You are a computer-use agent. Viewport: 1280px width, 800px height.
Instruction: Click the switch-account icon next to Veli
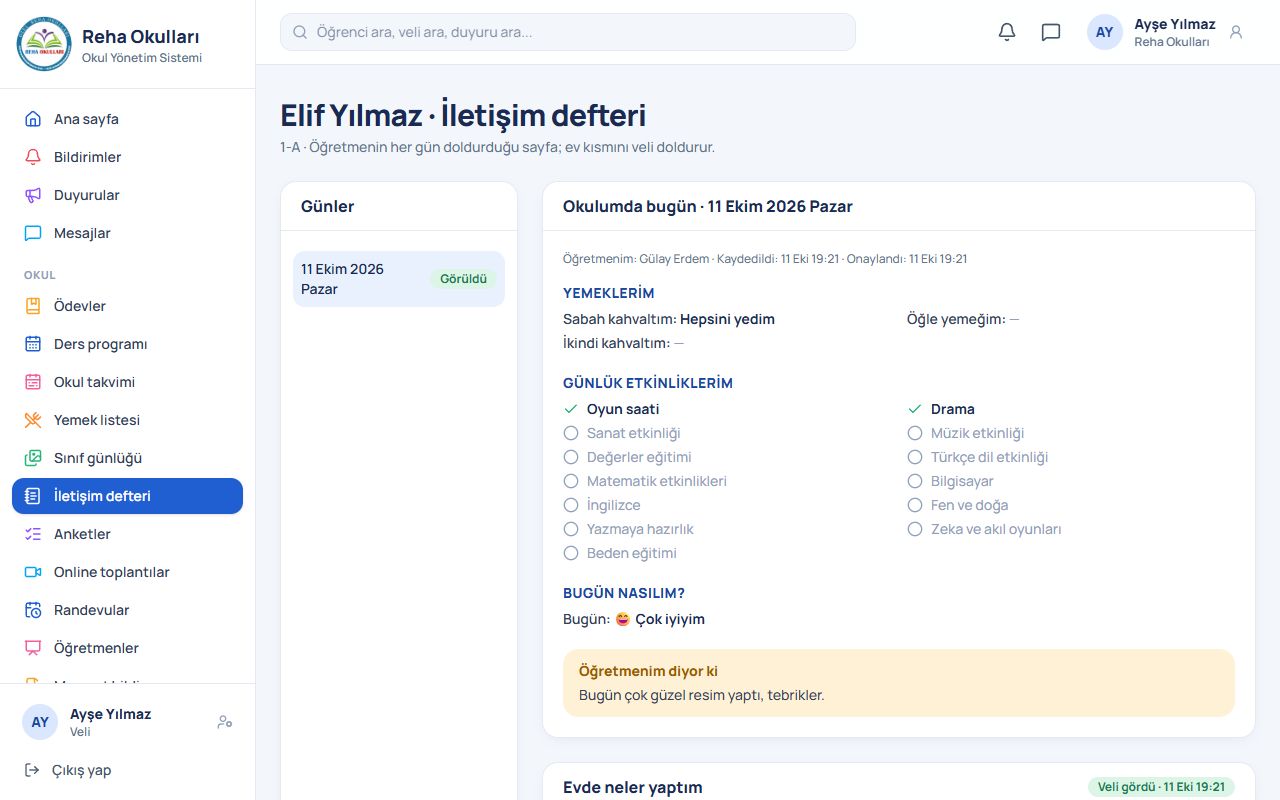point(225,722)
